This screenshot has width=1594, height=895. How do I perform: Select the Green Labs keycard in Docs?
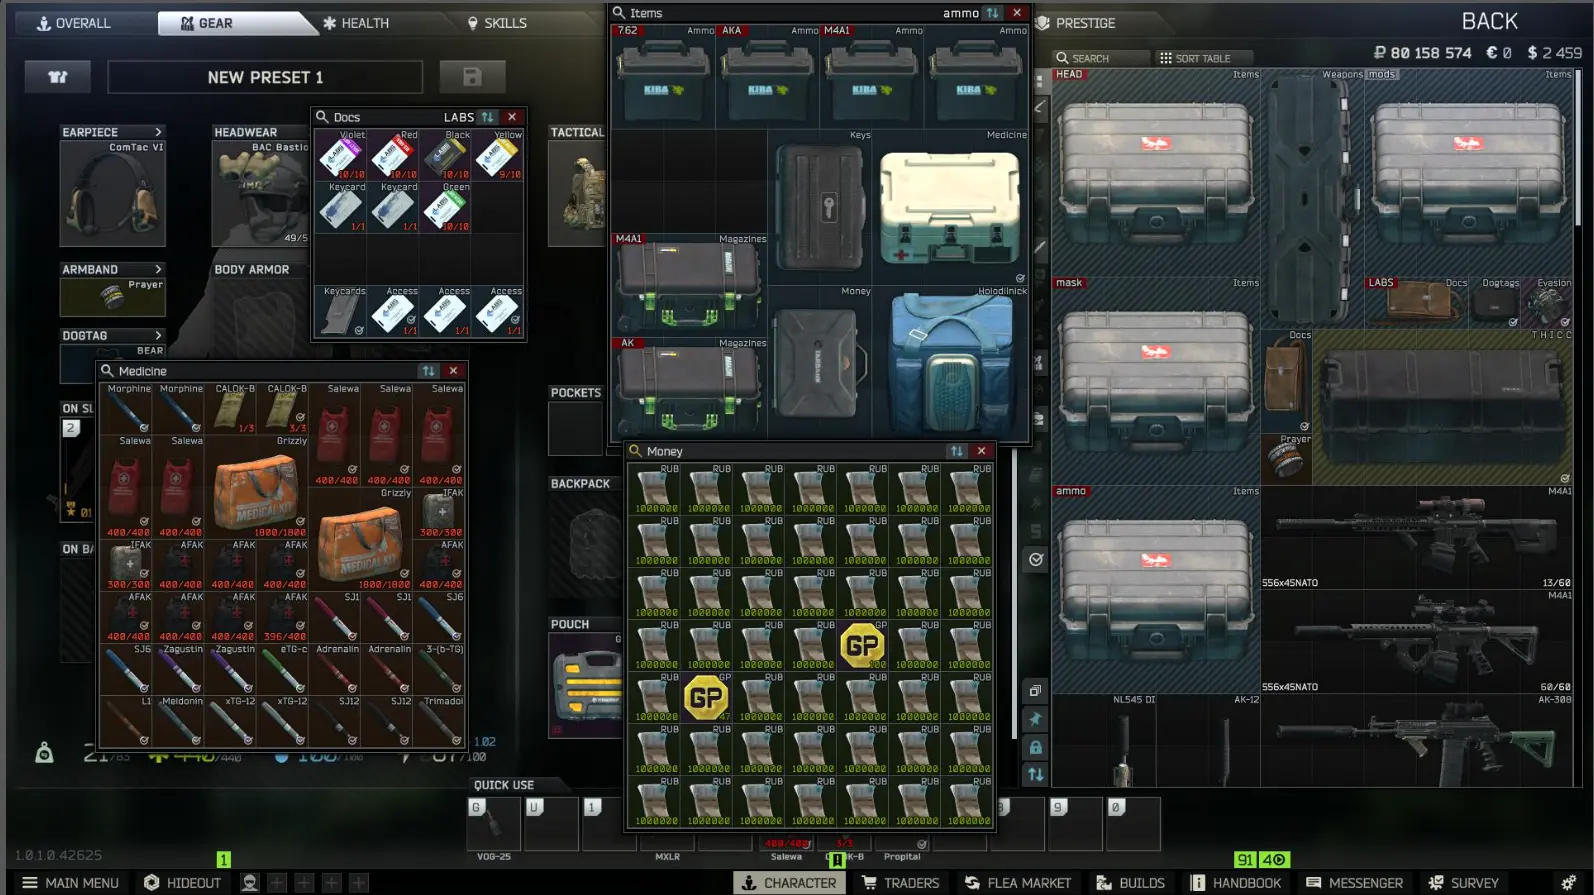(x=445, y=206)
